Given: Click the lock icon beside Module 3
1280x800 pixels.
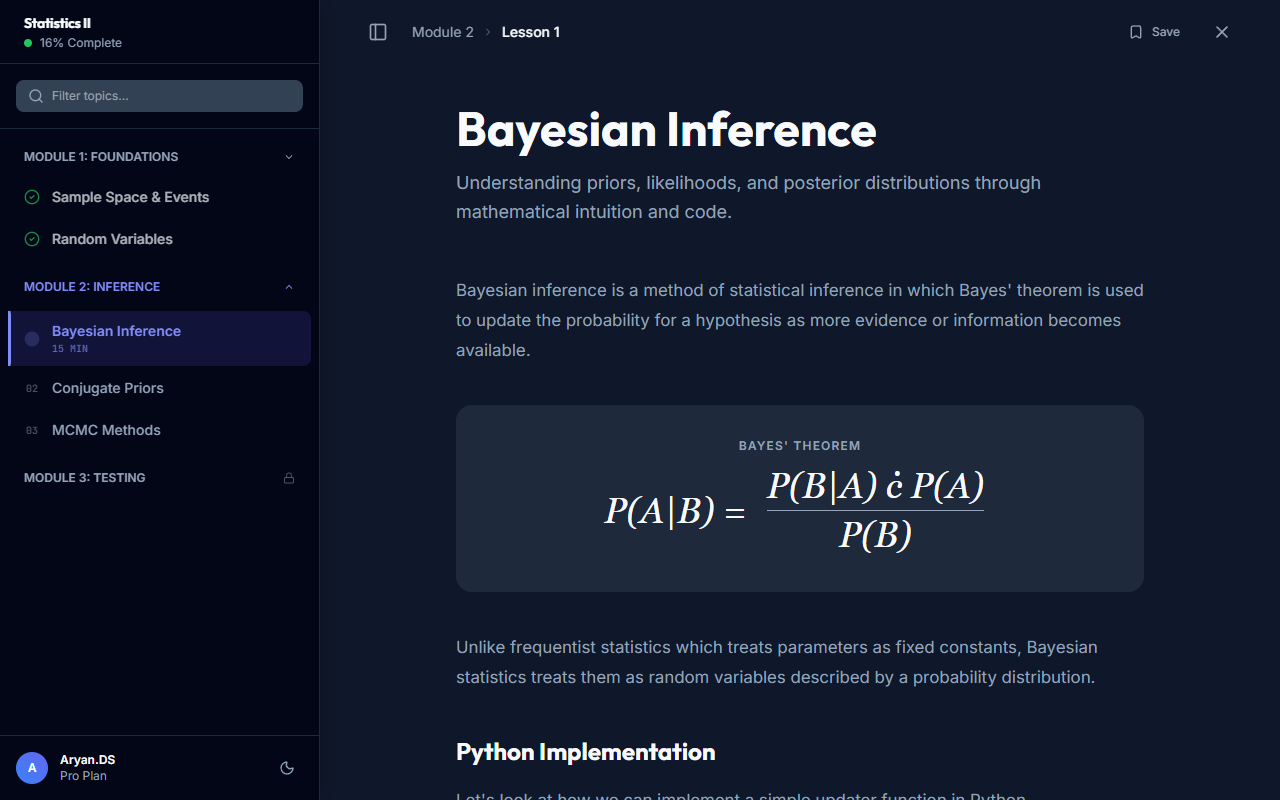Looking at the screenshot, I should [289, 478].
